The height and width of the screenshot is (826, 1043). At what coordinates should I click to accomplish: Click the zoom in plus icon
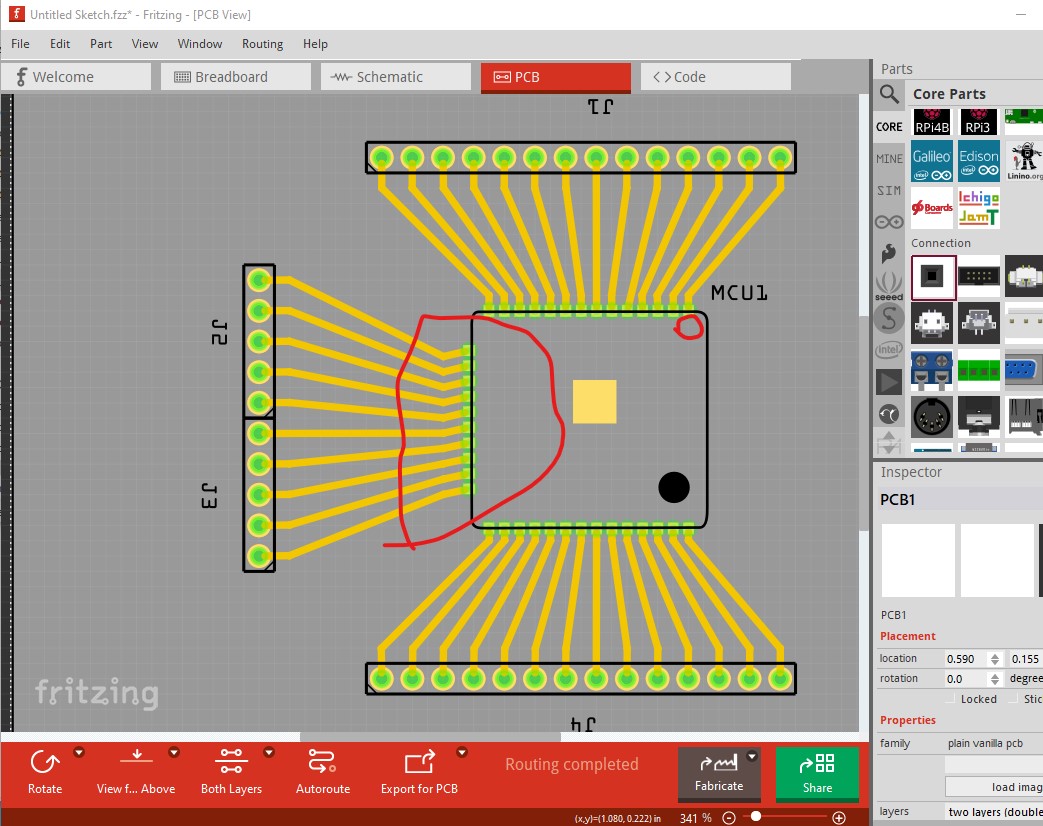click(839, 817)
